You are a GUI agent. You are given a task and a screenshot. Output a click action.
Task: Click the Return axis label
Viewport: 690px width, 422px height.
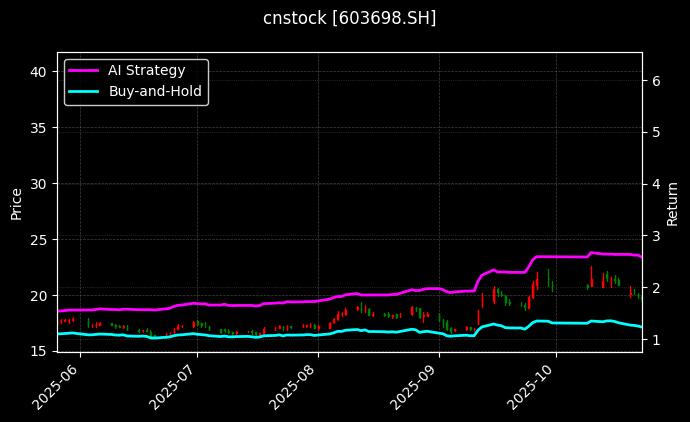tap(673, 202)
